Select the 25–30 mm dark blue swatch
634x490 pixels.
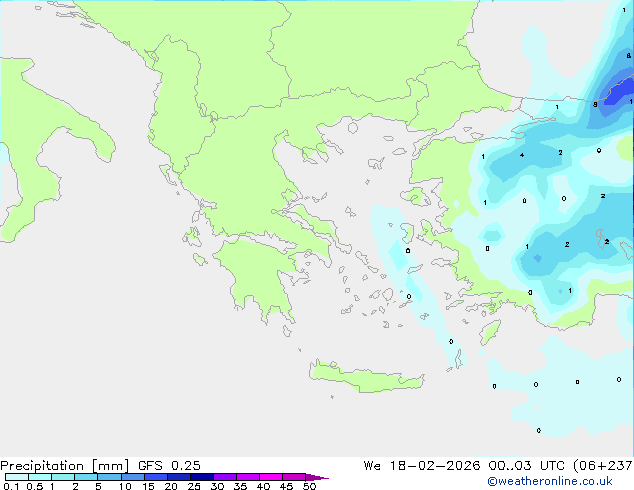pos(201,477)
